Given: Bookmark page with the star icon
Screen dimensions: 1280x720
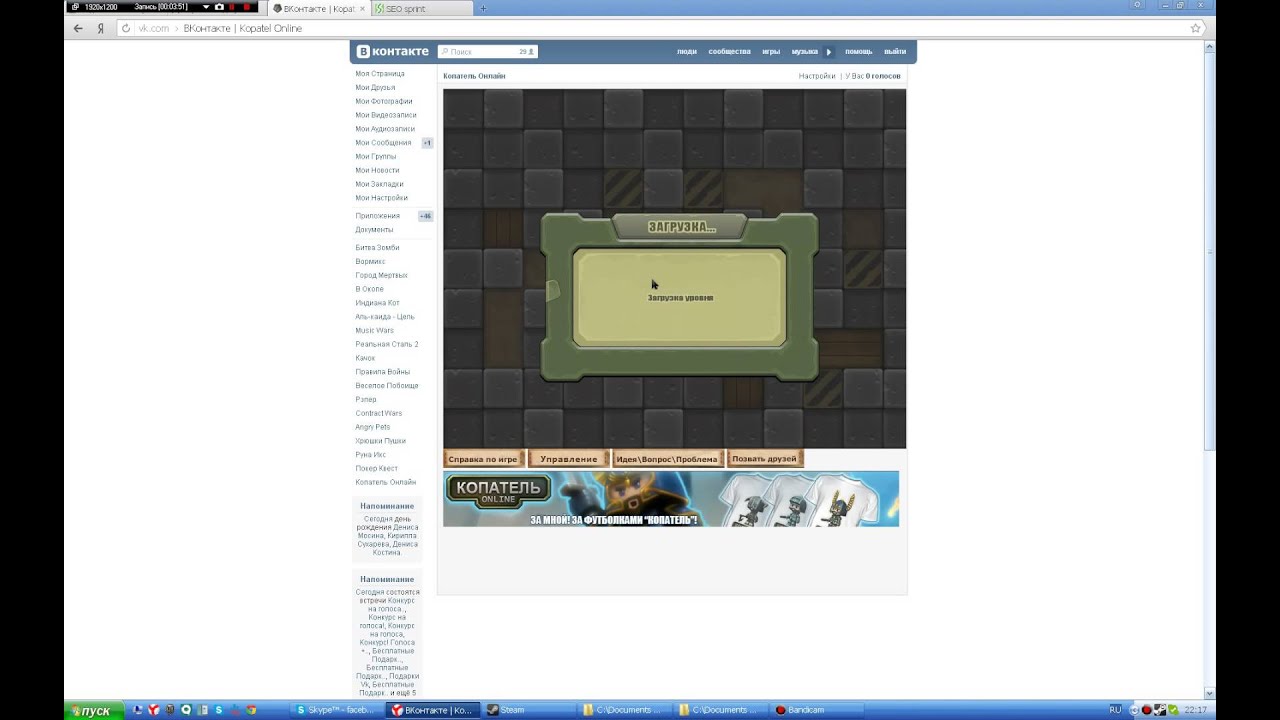Looking at the screenshot, I should coord(1195,29).
